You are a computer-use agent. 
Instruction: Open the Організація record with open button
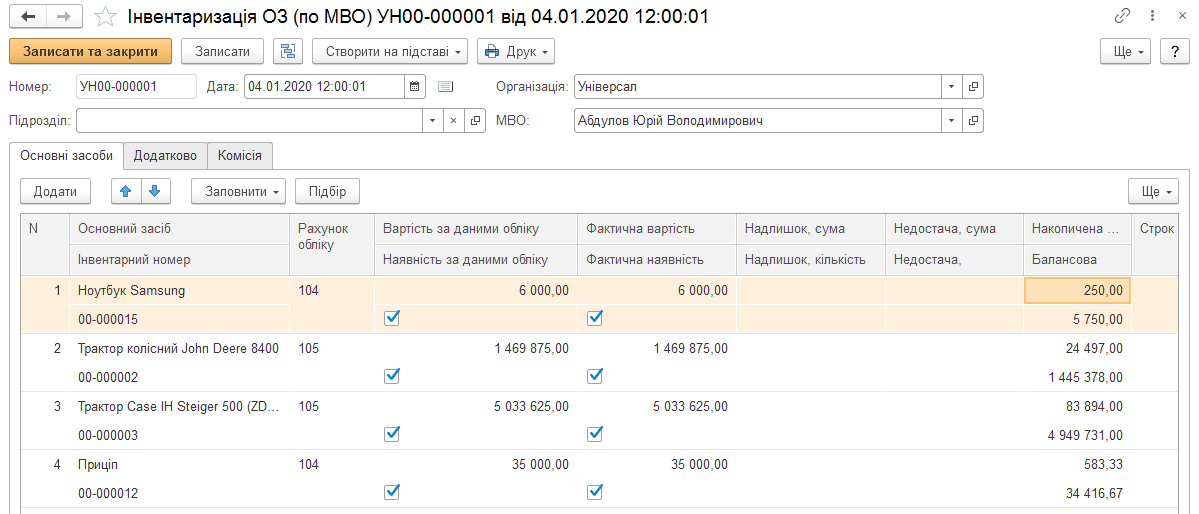pyautogui.click(x=973, y=86)
